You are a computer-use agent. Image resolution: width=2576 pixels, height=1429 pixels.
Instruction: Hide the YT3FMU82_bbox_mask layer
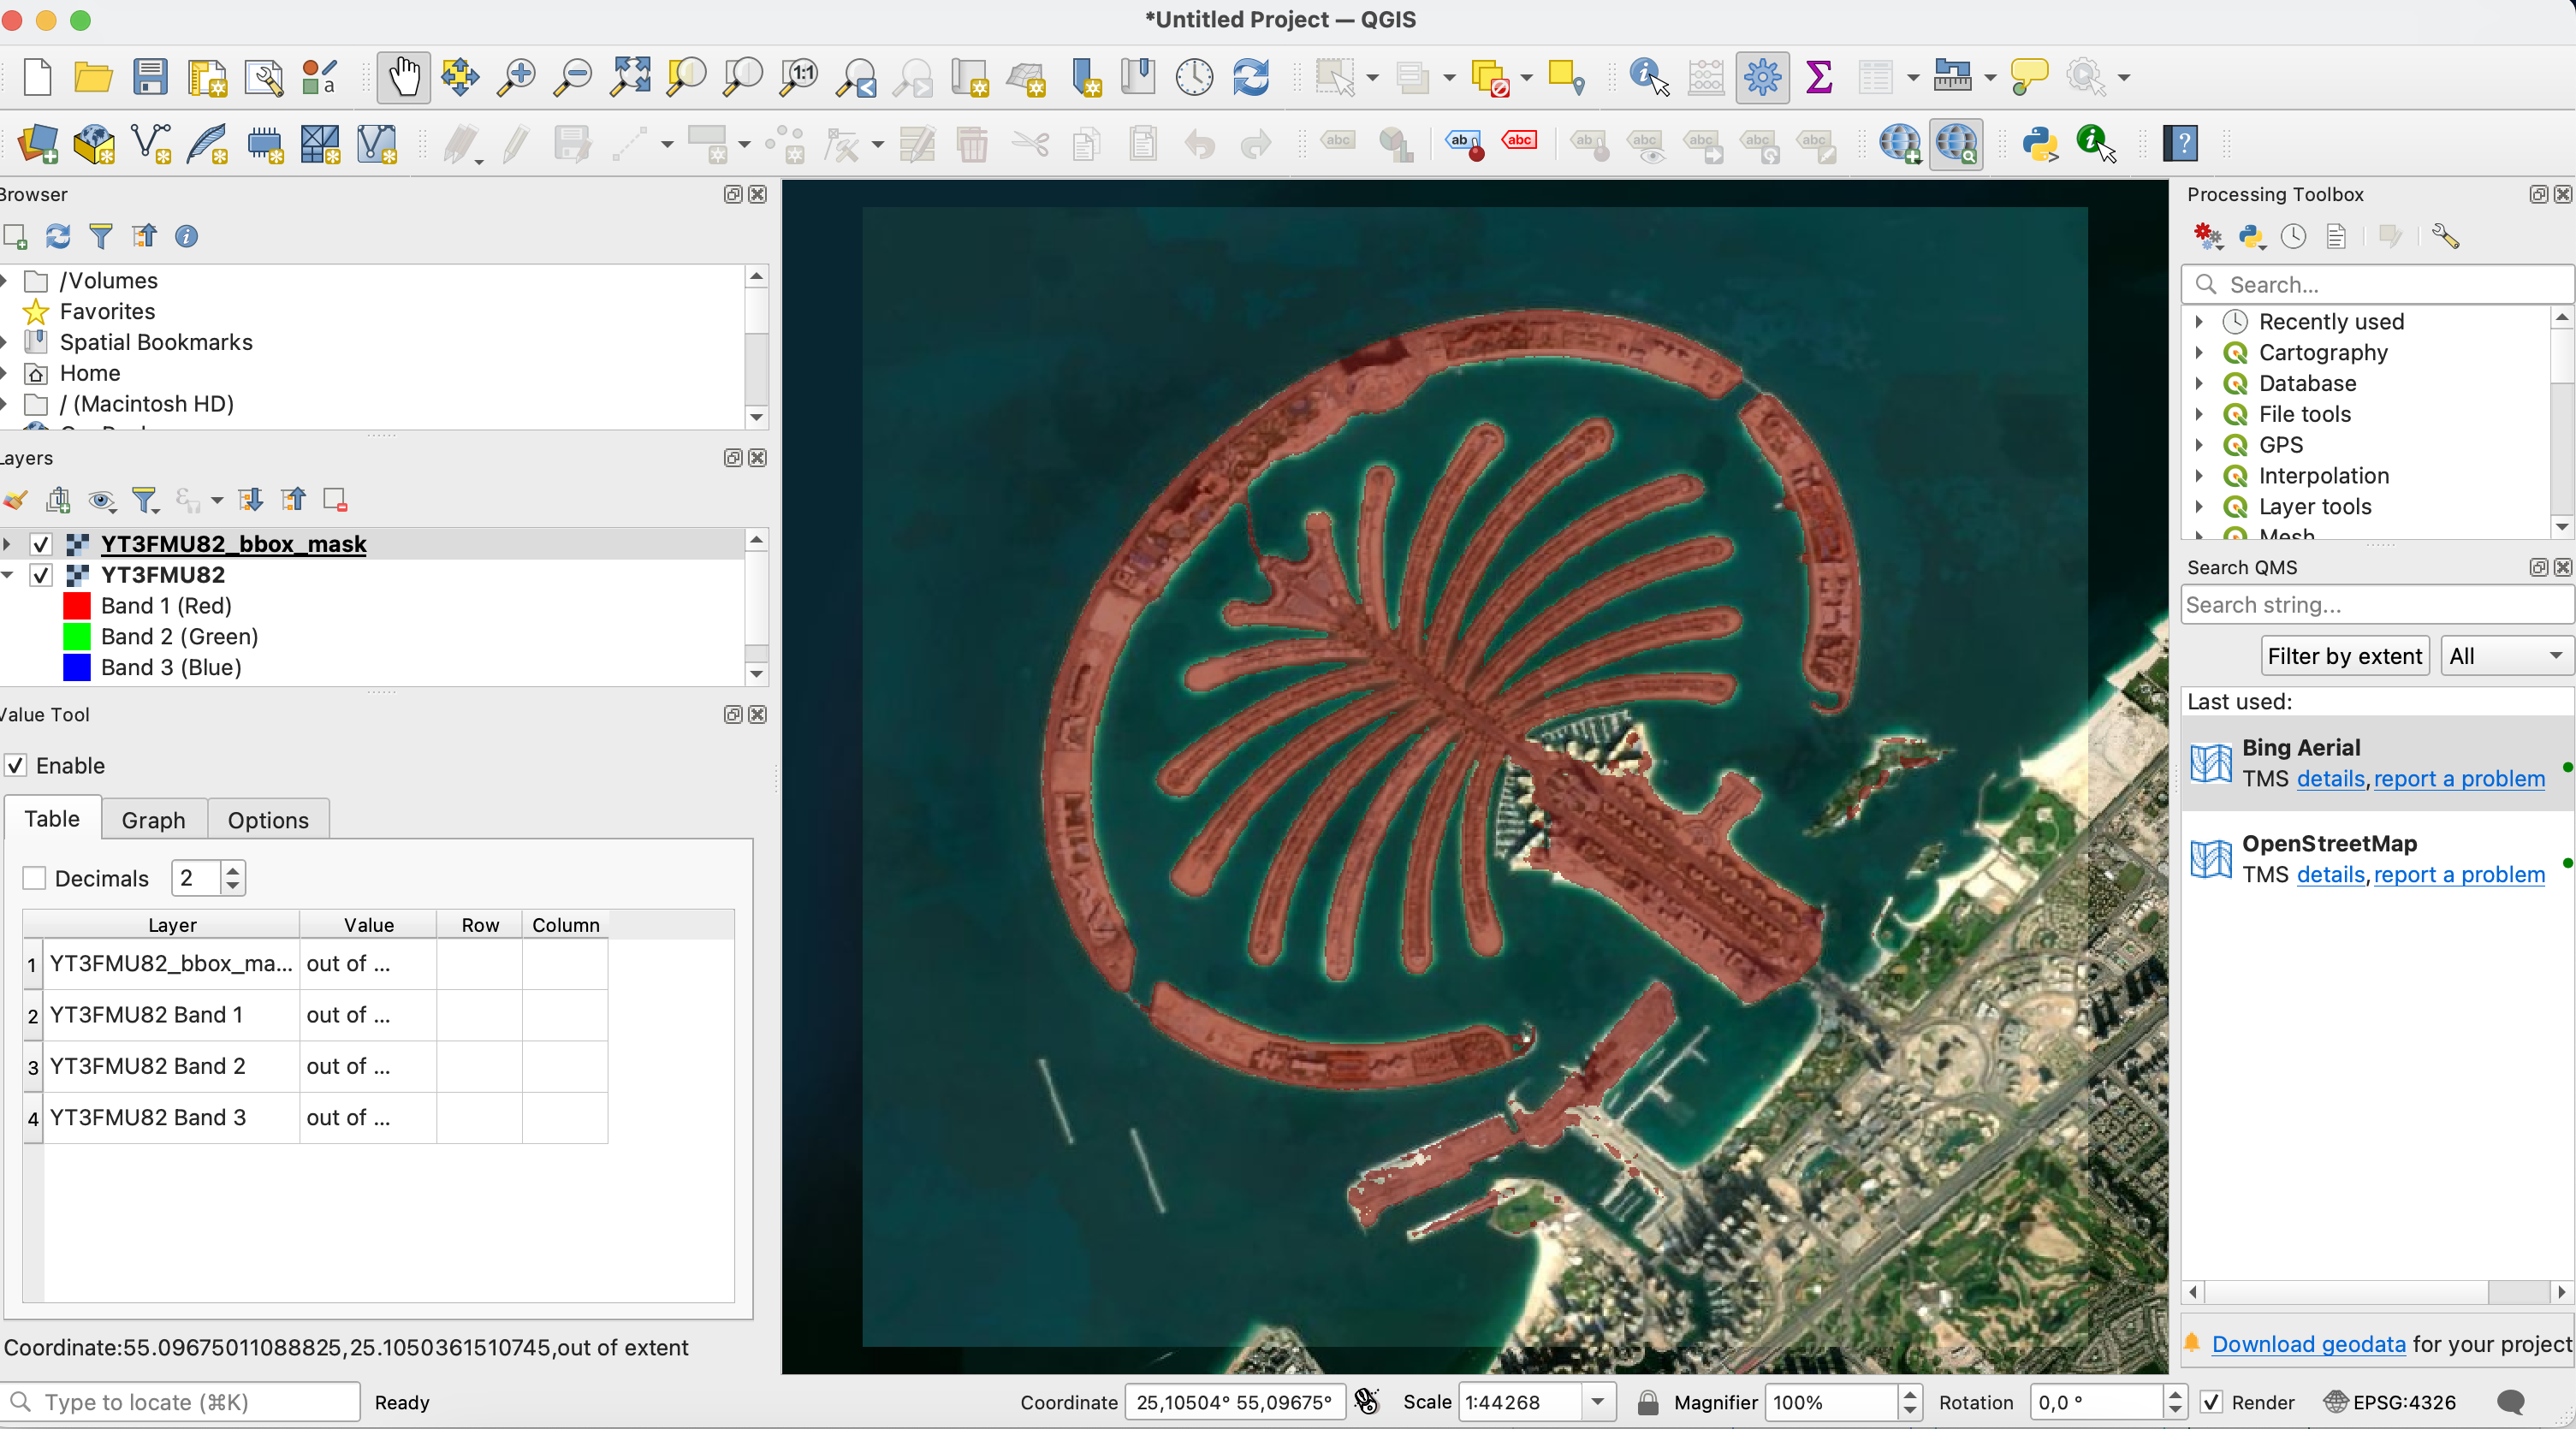41,544
